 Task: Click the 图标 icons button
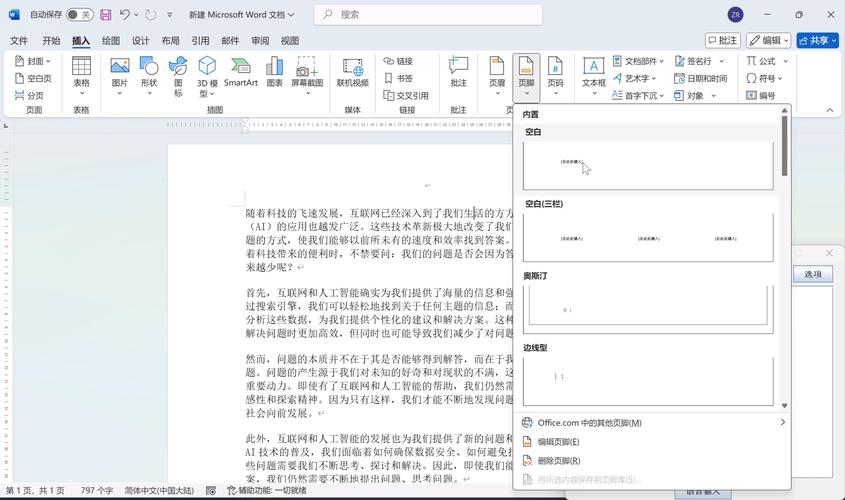pyautogui.click(x=178, y=76)
